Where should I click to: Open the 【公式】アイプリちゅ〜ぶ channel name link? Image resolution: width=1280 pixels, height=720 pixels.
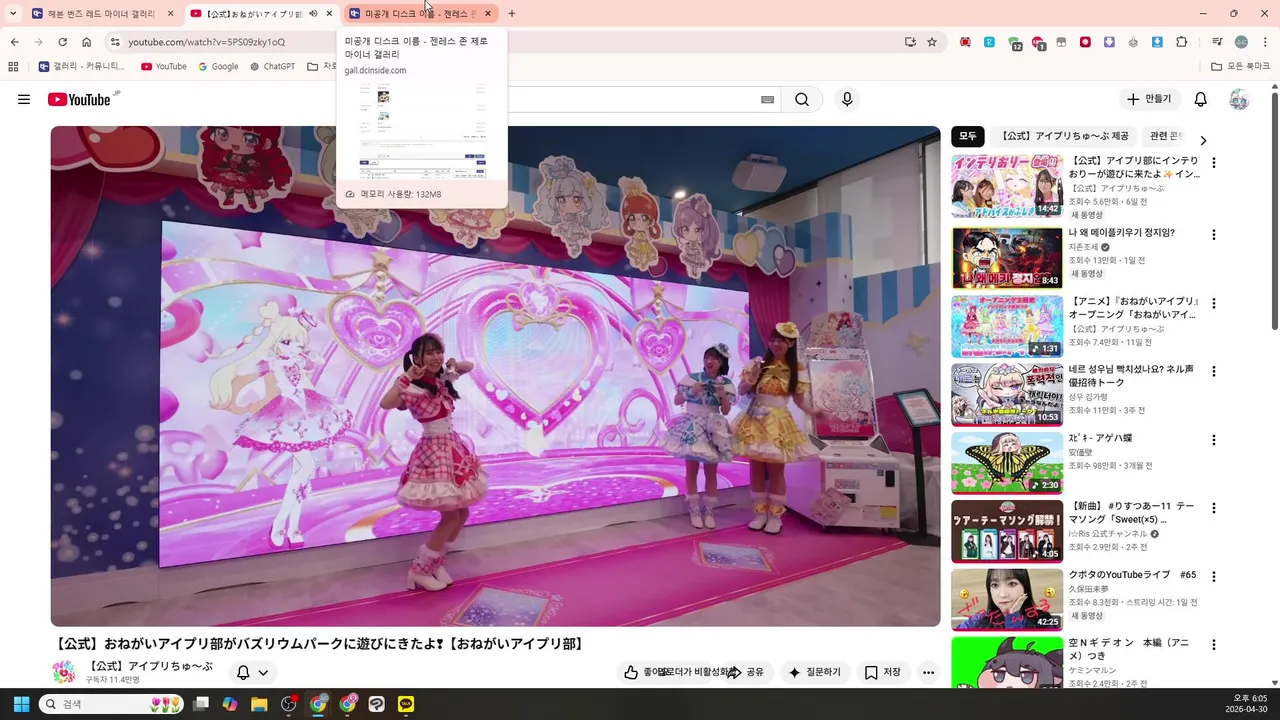pos(150,666)
